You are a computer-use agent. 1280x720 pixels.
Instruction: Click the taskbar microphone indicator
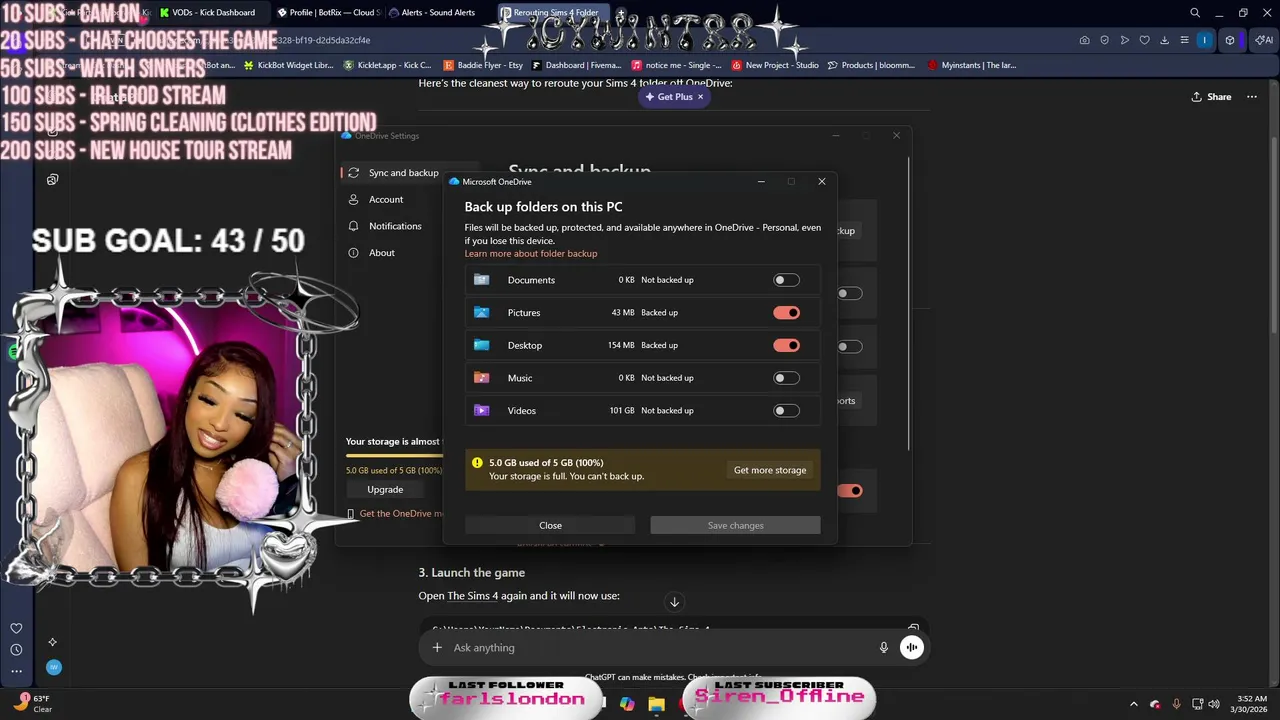(x=1176, y=704)
